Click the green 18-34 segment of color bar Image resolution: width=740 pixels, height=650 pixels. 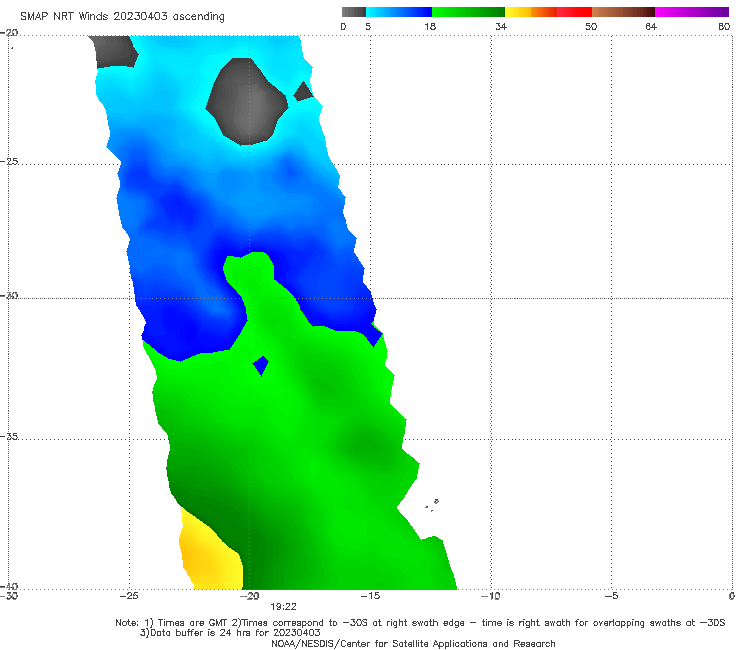click(x=468, y=12)
